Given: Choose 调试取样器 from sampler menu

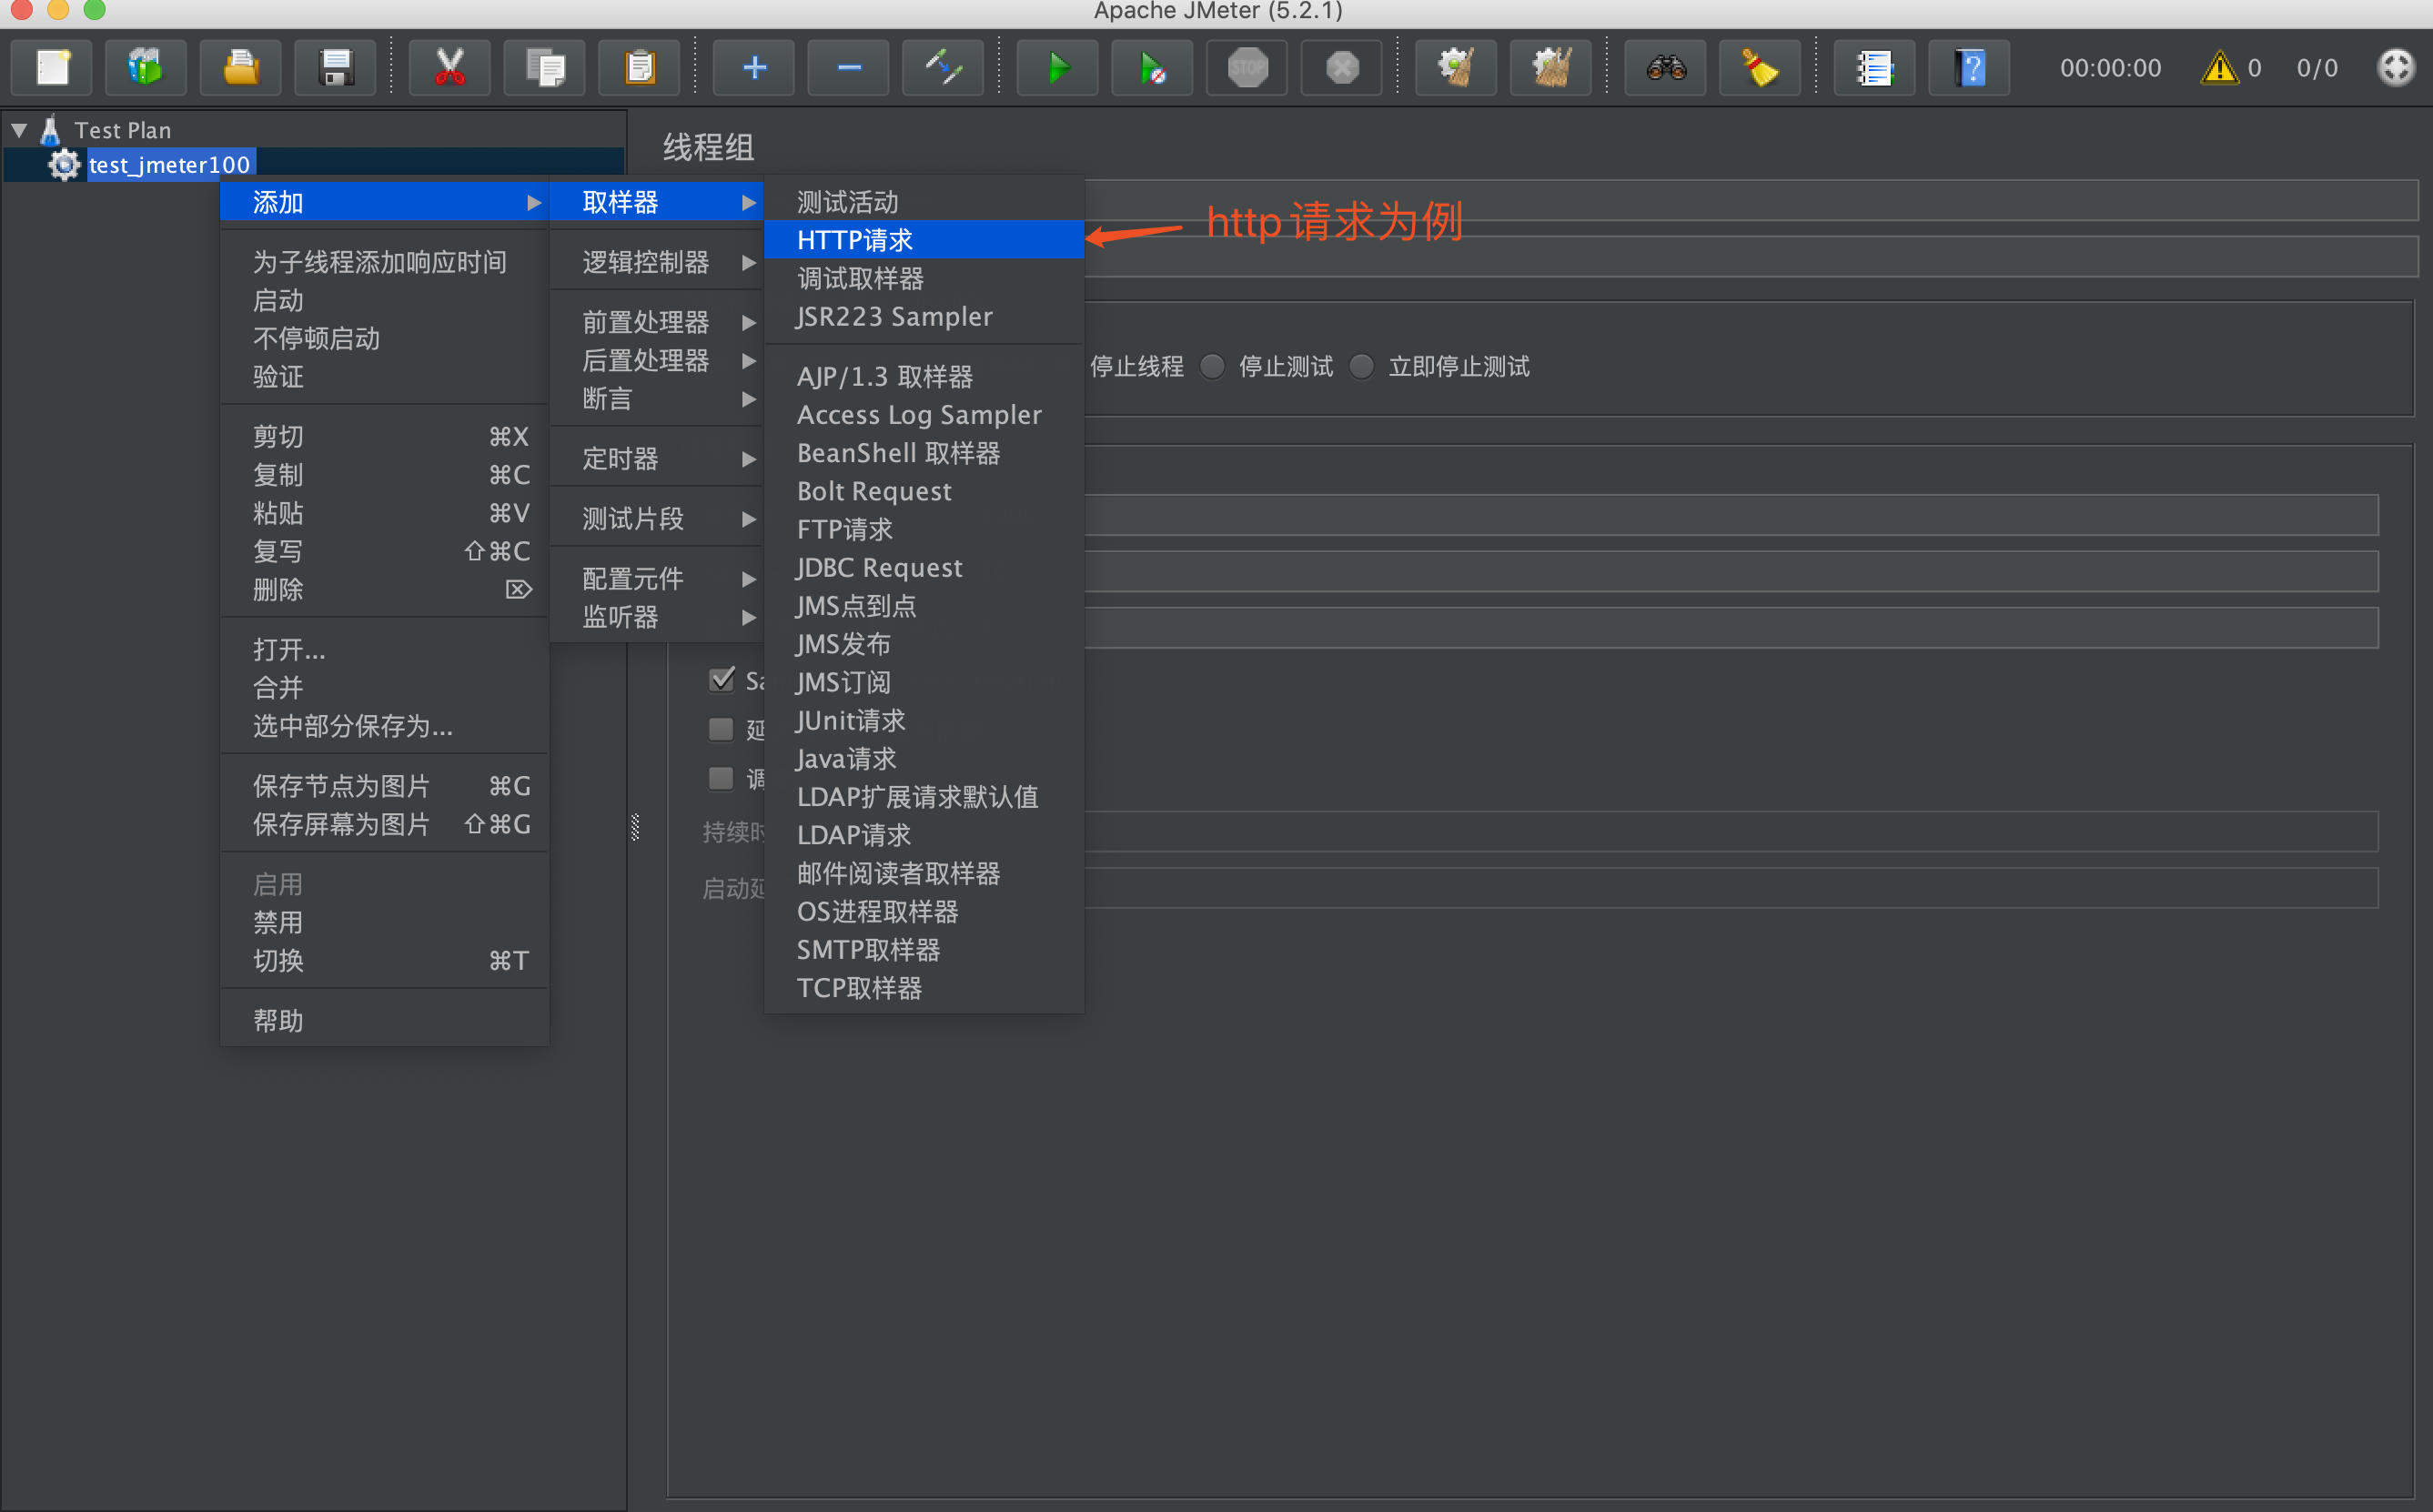Looking at the screenshot, I should click(x=924, y=278).
